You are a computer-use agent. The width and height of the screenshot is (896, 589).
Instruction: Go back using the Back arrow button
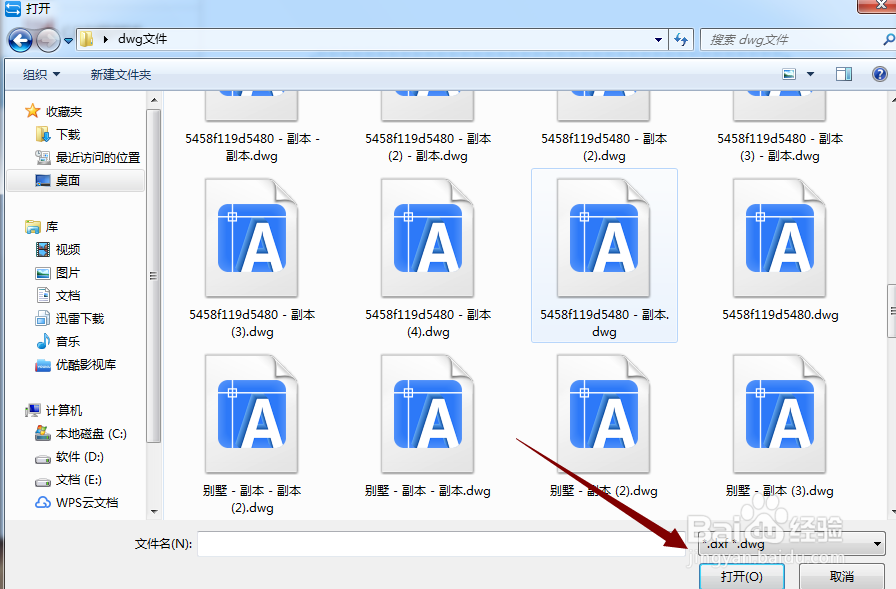[21, 40]
